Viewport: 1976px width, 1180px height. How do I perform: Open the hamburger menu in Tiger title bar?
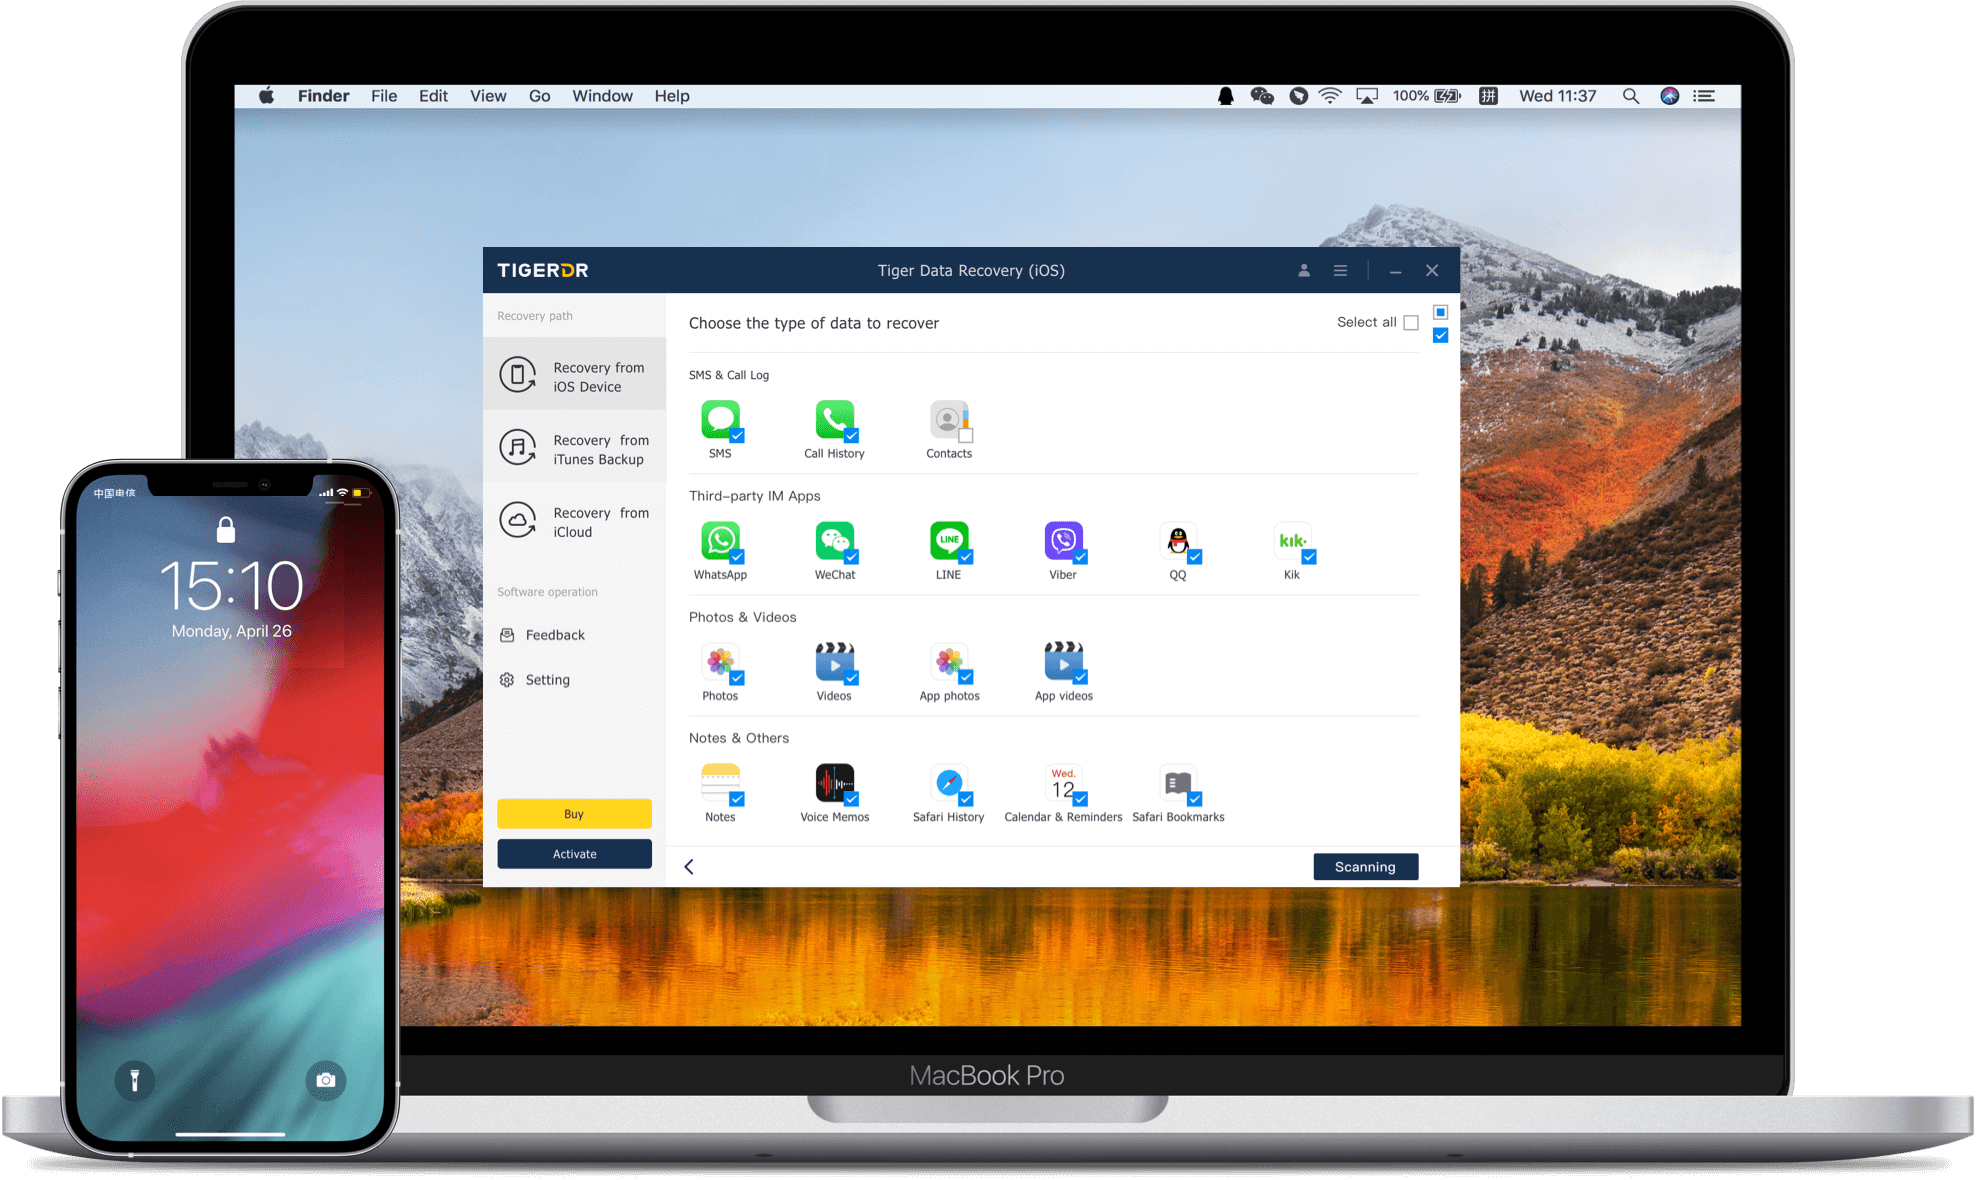tap(1340, 270)
